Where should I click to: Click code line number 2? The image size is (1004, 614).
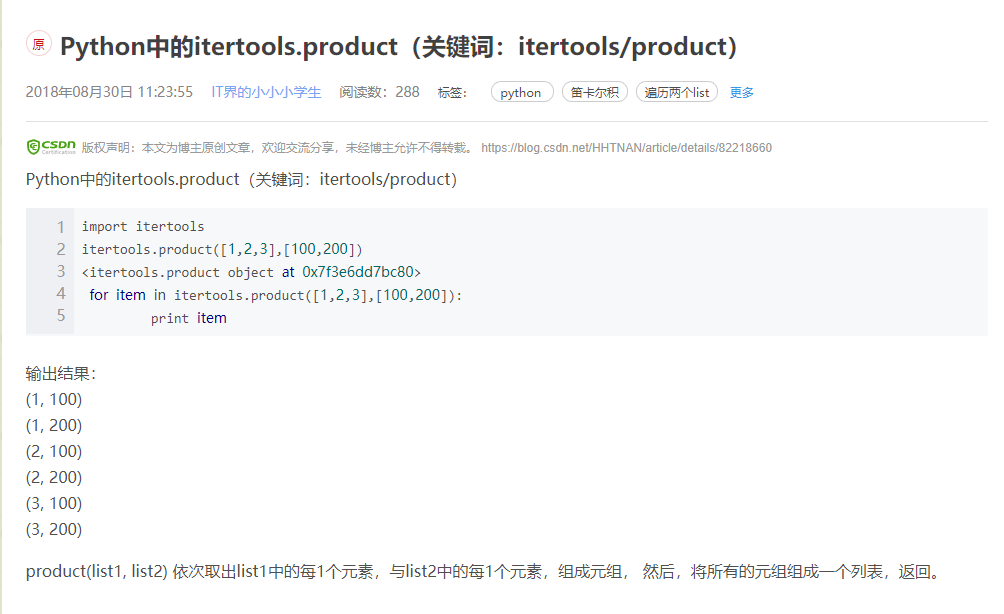click(61, 249)
